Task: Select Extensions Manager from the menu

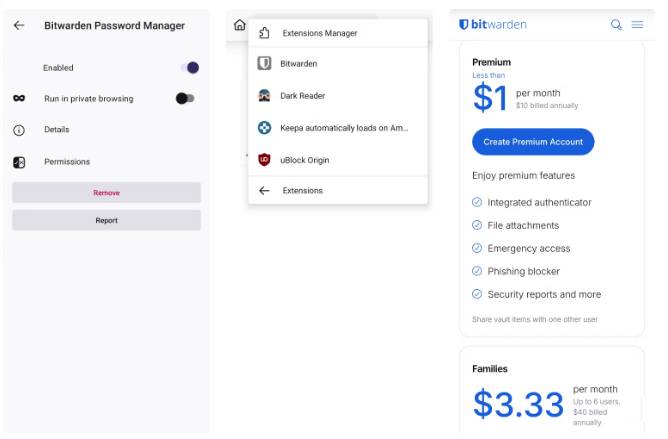Action: [x=319, y=33]
